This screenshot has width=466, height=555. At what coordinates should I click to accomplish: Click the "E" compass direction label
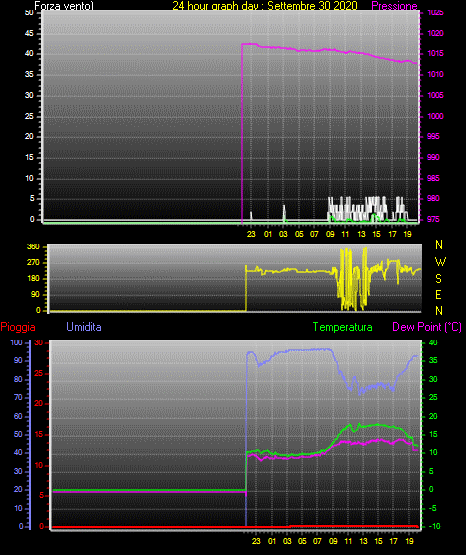coord(438,294)
